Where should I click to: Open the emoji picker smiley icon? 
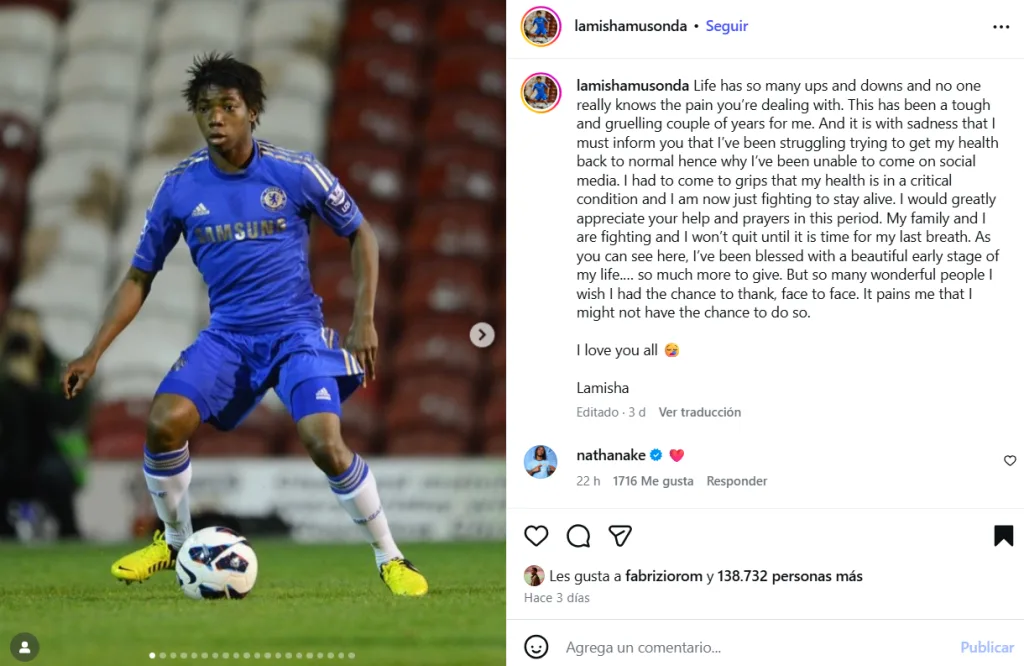pos(536,647)
